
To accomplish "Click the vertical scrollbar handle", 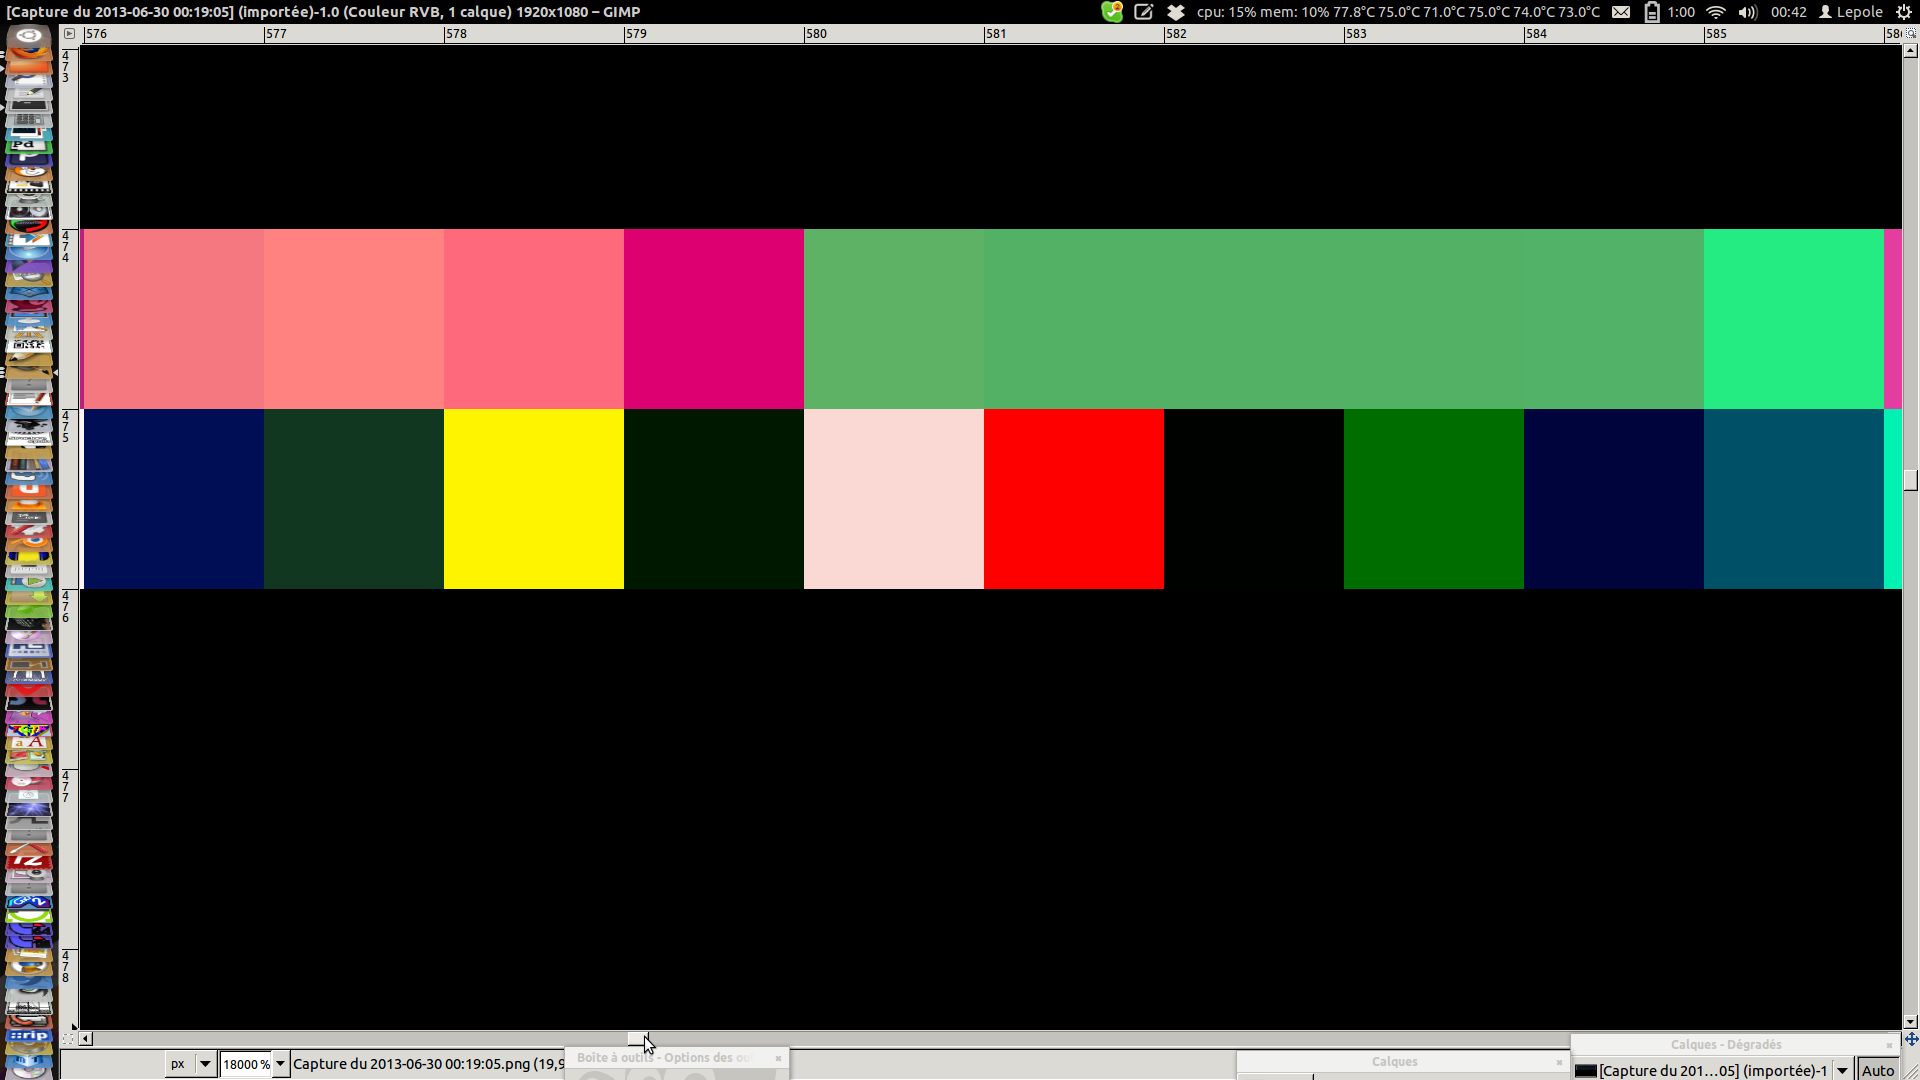I will point(1910,480).
